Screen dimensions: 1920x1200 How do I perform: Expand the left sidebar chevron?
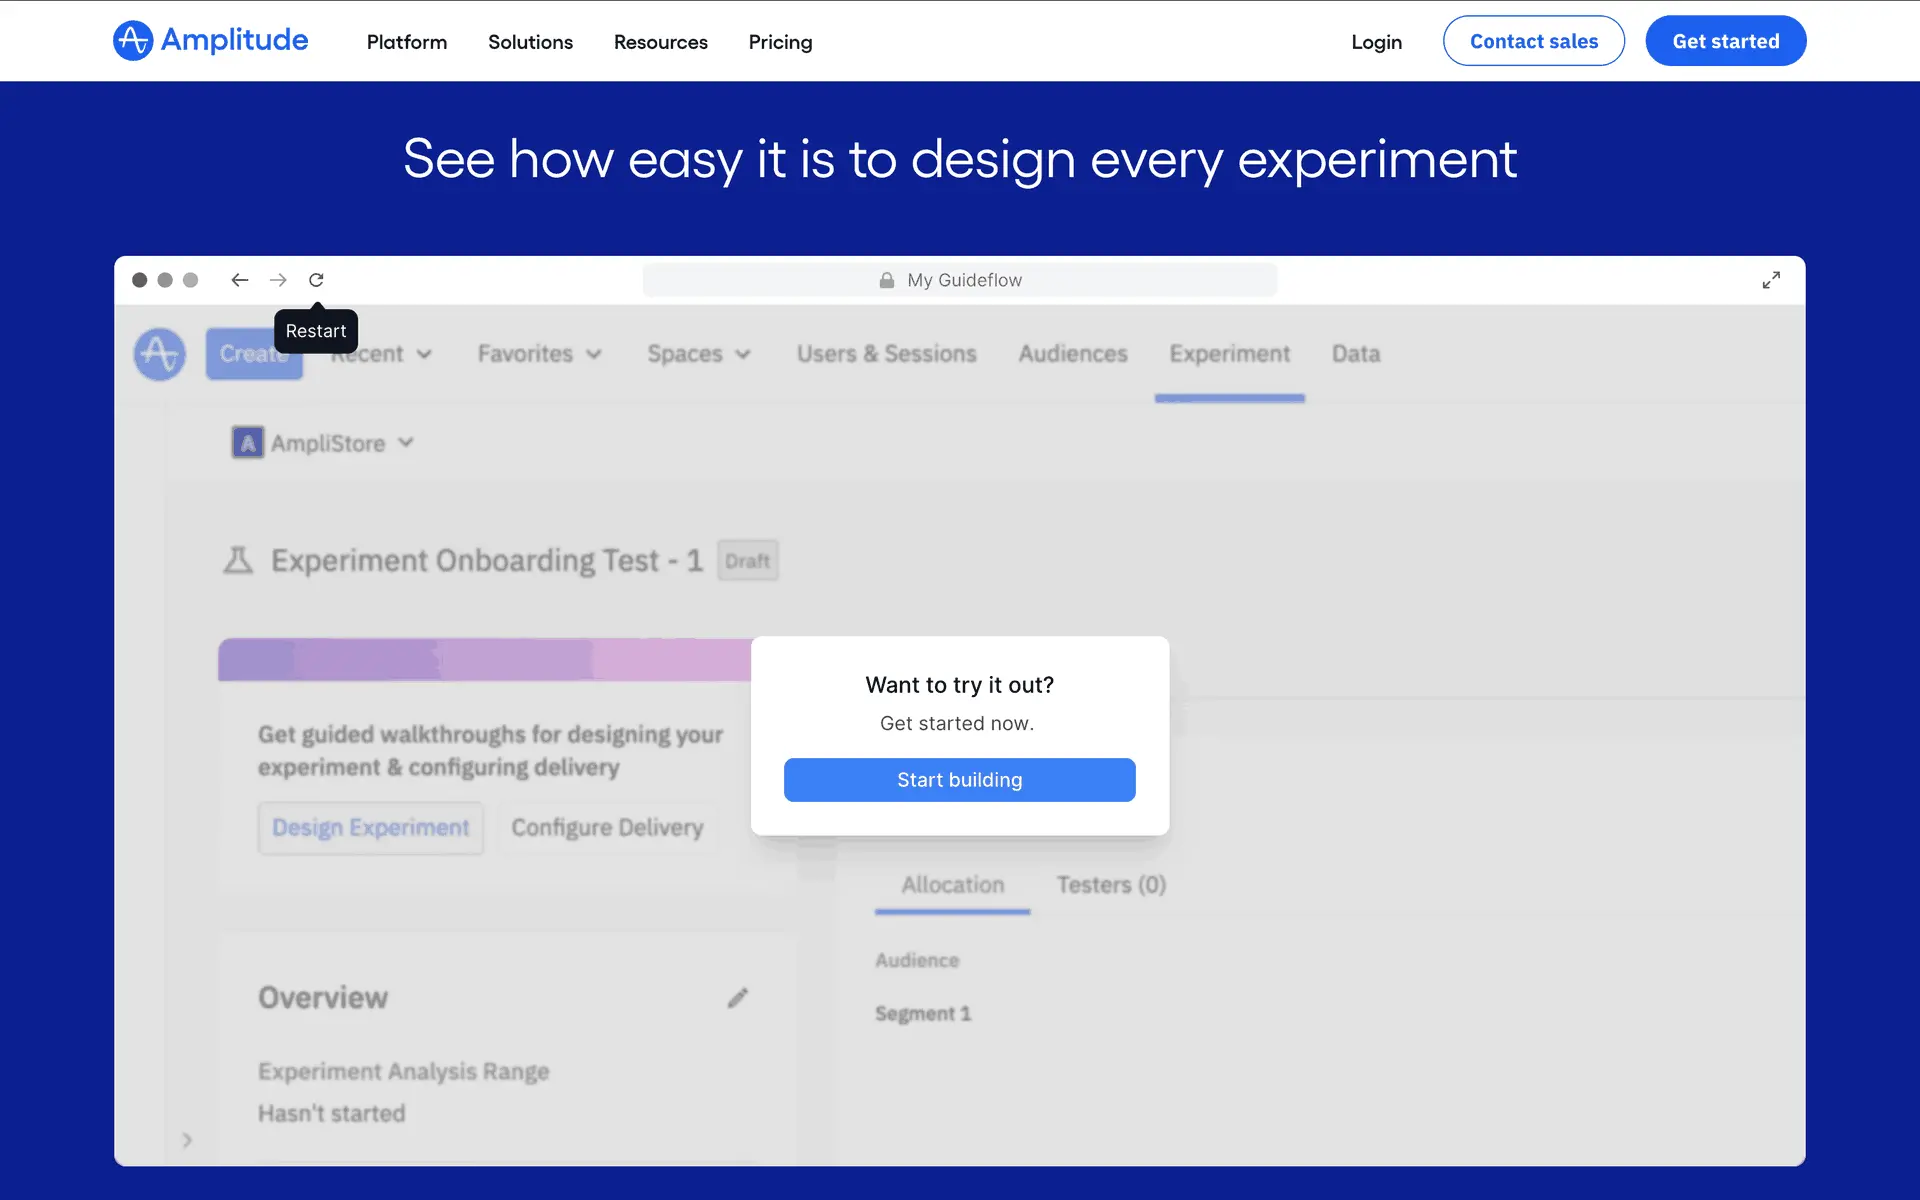click(x=187, y=1140)
